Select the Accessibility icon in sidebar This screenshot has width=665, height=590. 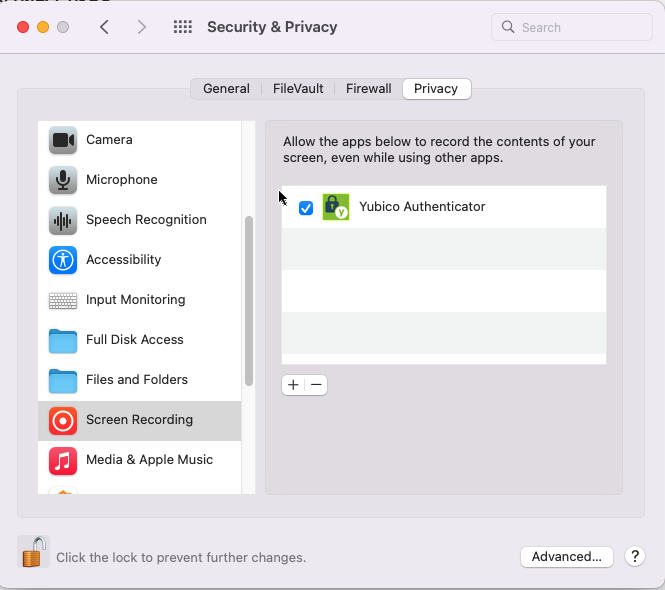click(63, 260)
